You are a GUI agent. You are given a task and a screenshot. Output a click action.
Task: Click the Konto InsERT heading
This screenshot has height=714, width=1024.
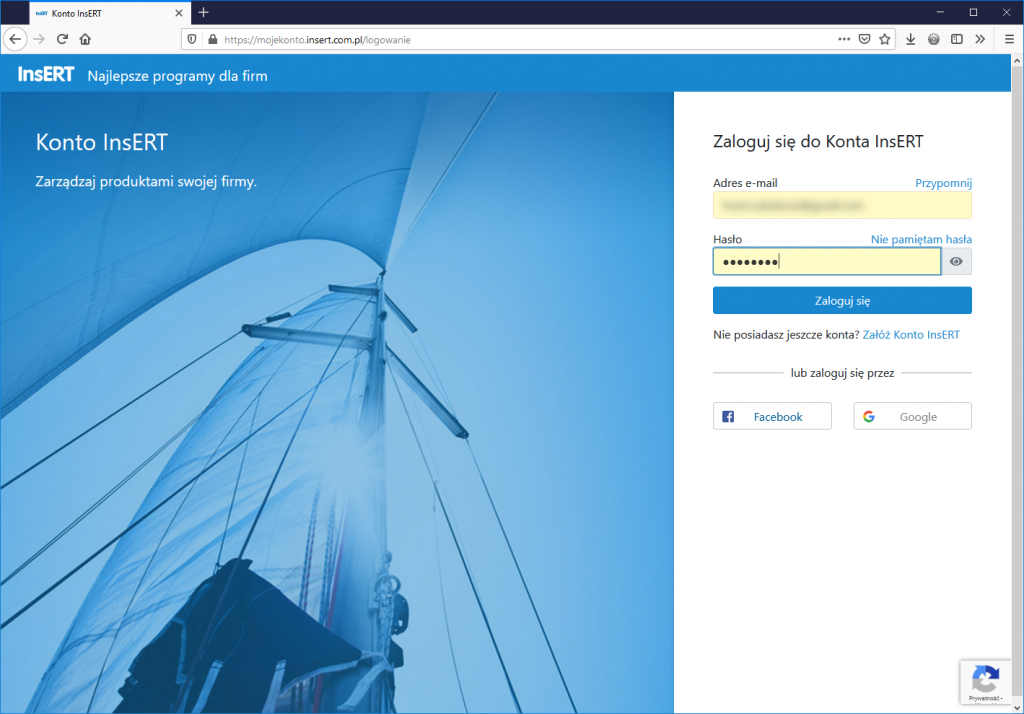point(101,142)
